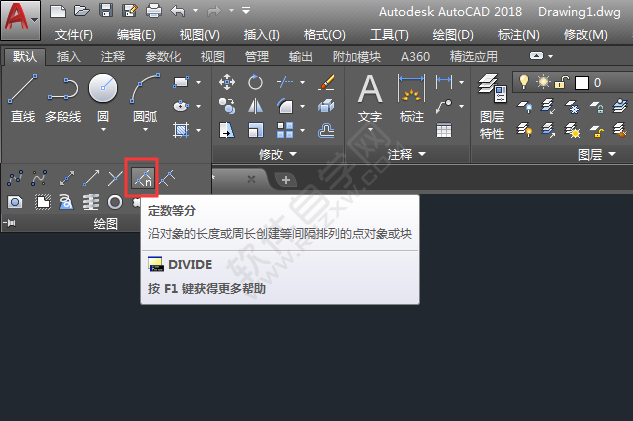633x421 pixels.
Task: Switch to the Manage (管理) ribbon tab
Action: [x=257, y=57]
